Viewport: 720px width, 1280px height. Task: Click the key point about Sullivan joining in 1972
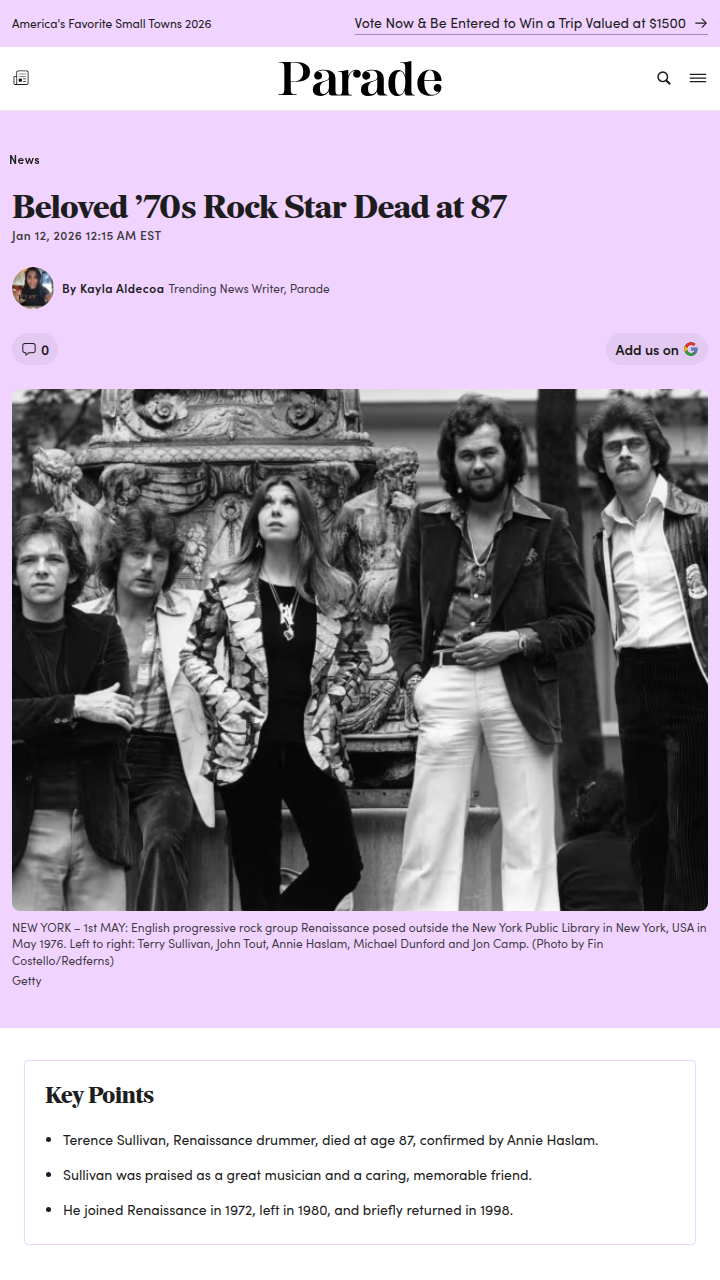click(x=288, y=1210)
